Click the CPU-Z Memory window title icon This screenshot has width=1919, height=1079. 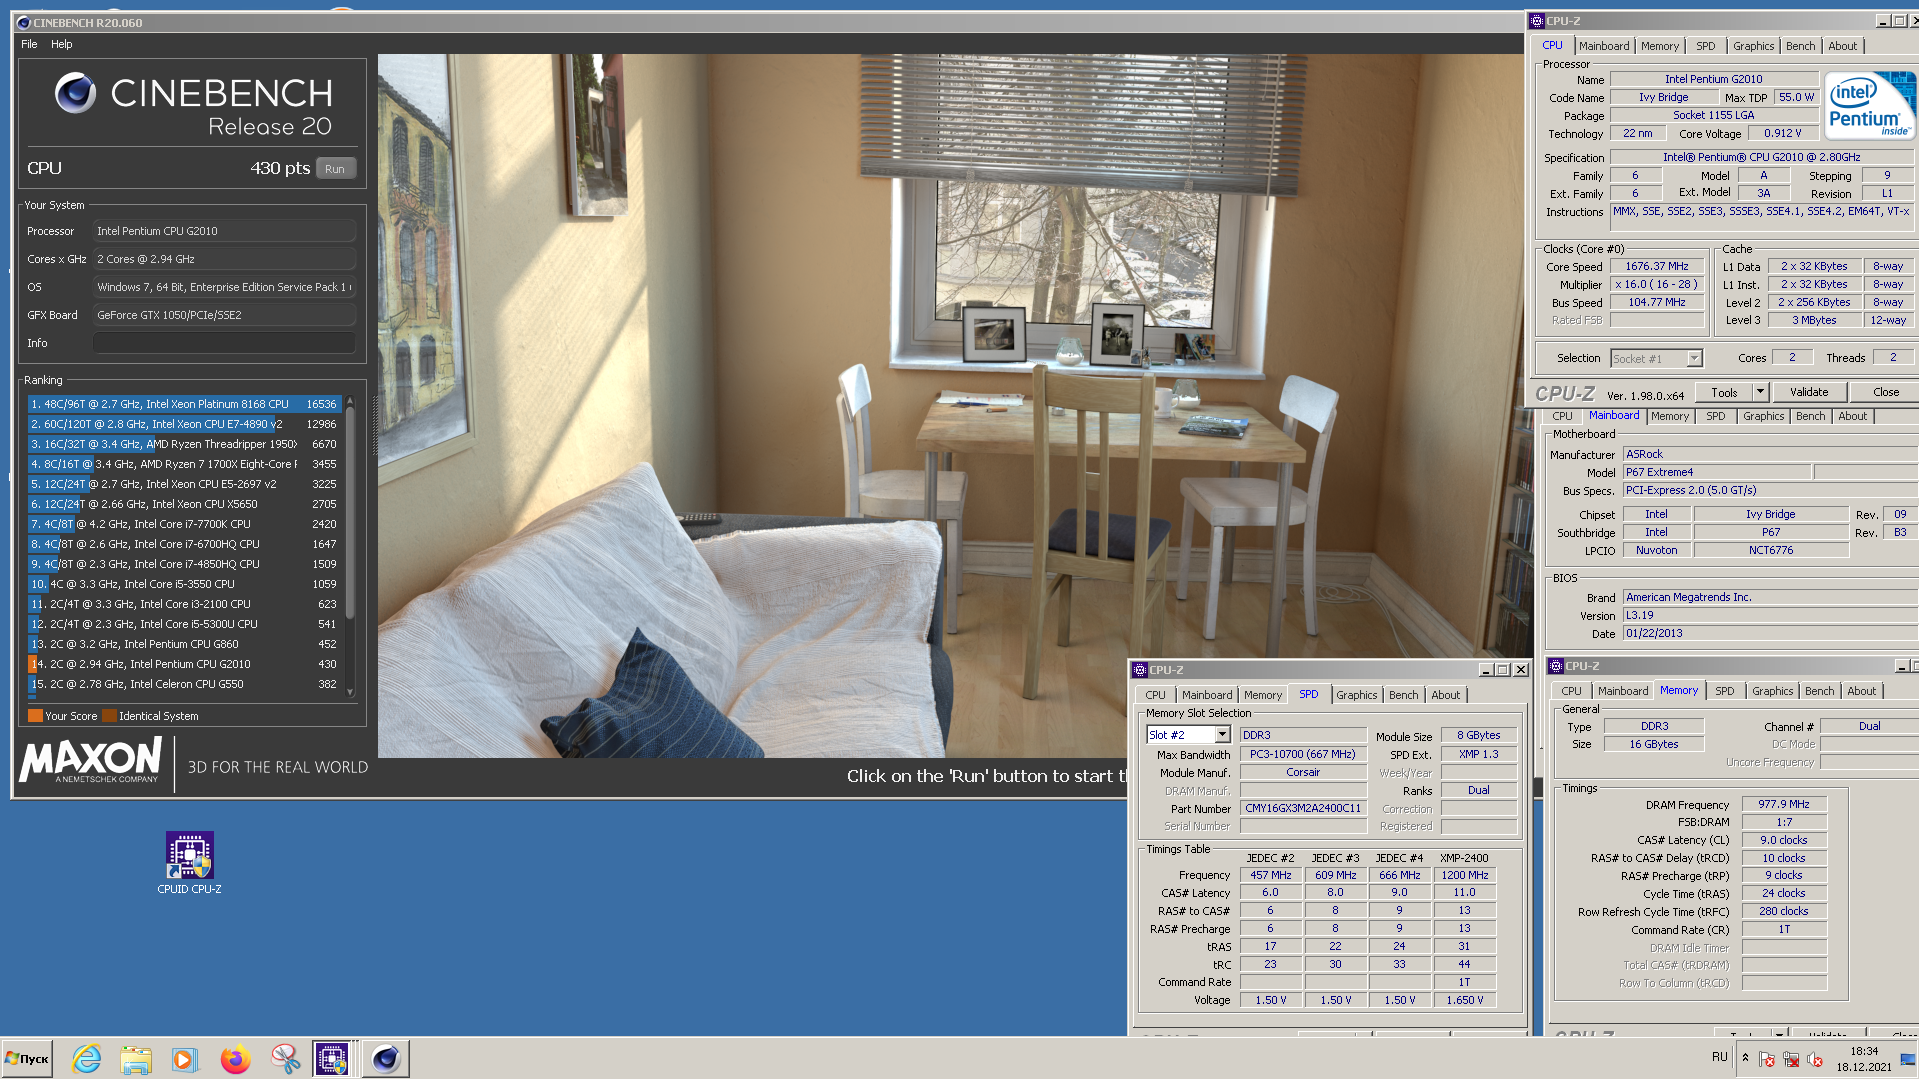[x=1555, y=666]
